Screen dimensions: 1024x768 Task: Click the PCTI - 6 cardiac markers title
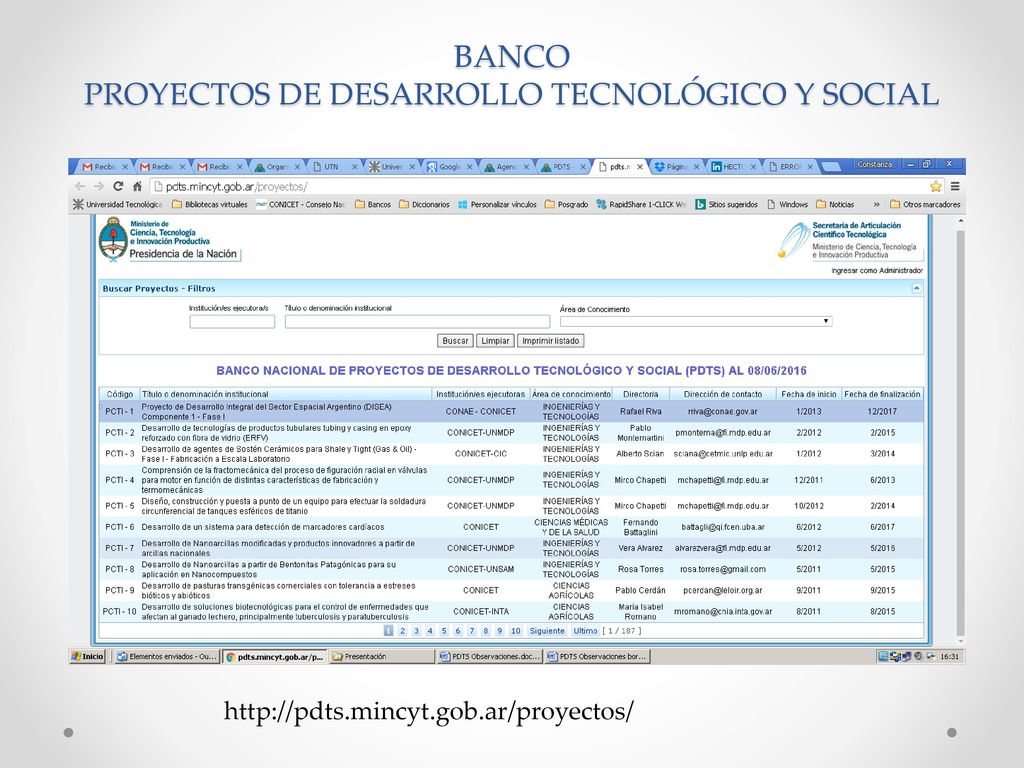click(x=263, y=527)
